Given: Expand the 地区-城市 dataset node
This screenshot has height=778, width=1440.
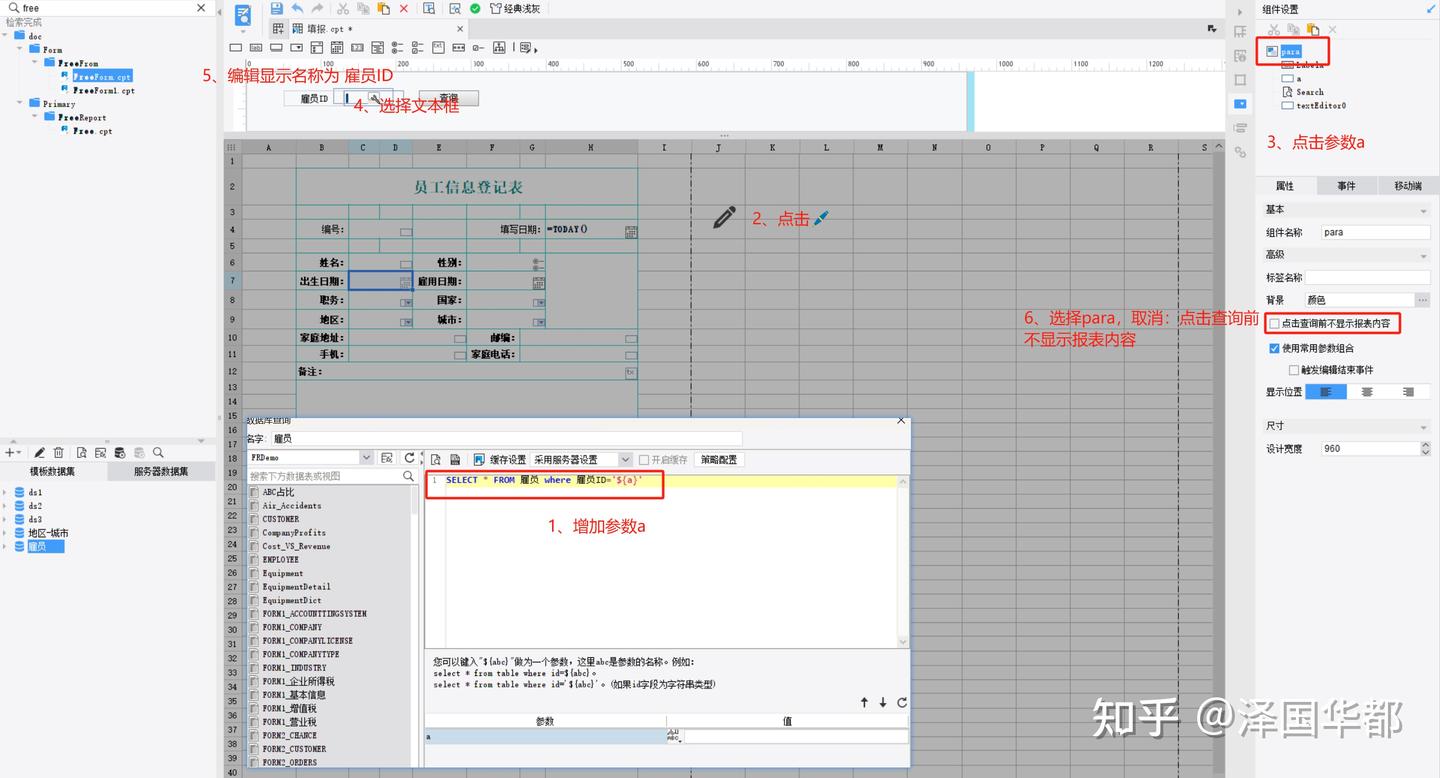Looking at the screenshot, I should [6, 533].
